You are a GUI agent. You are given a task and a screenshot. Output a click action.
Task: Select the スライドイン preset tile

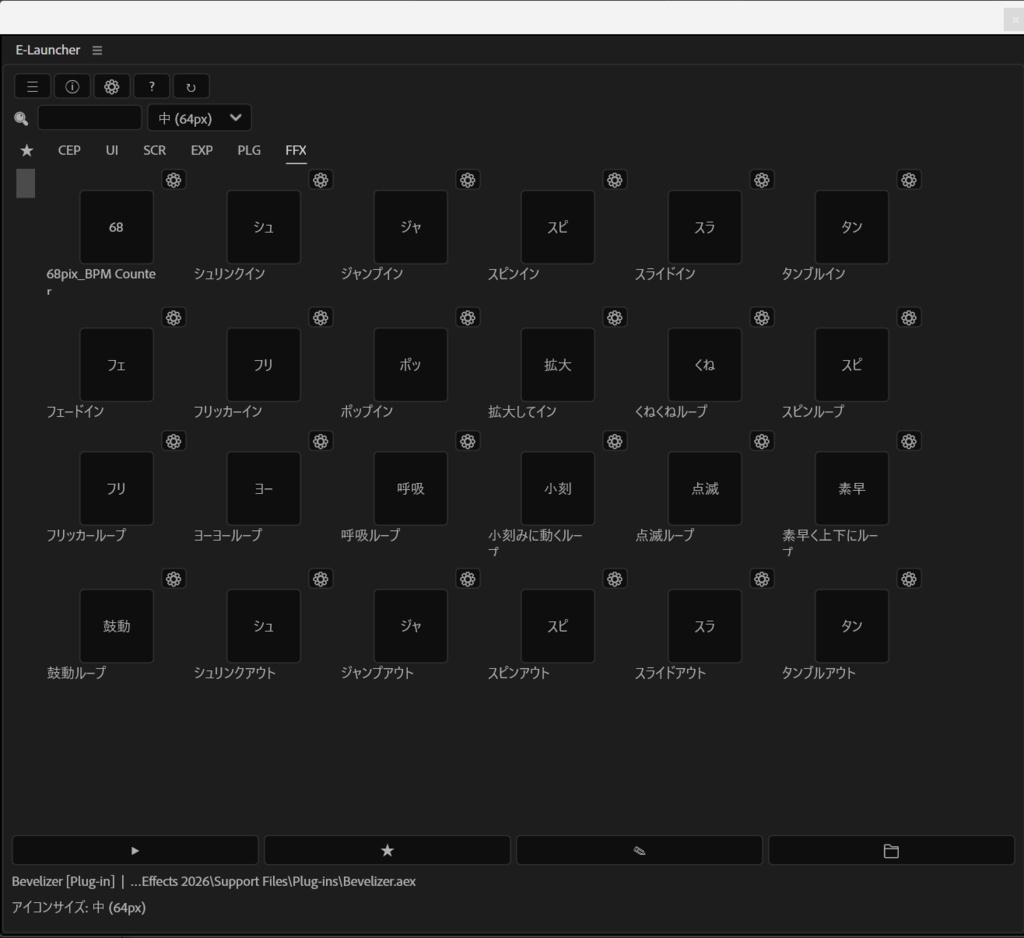pos(705,227)
